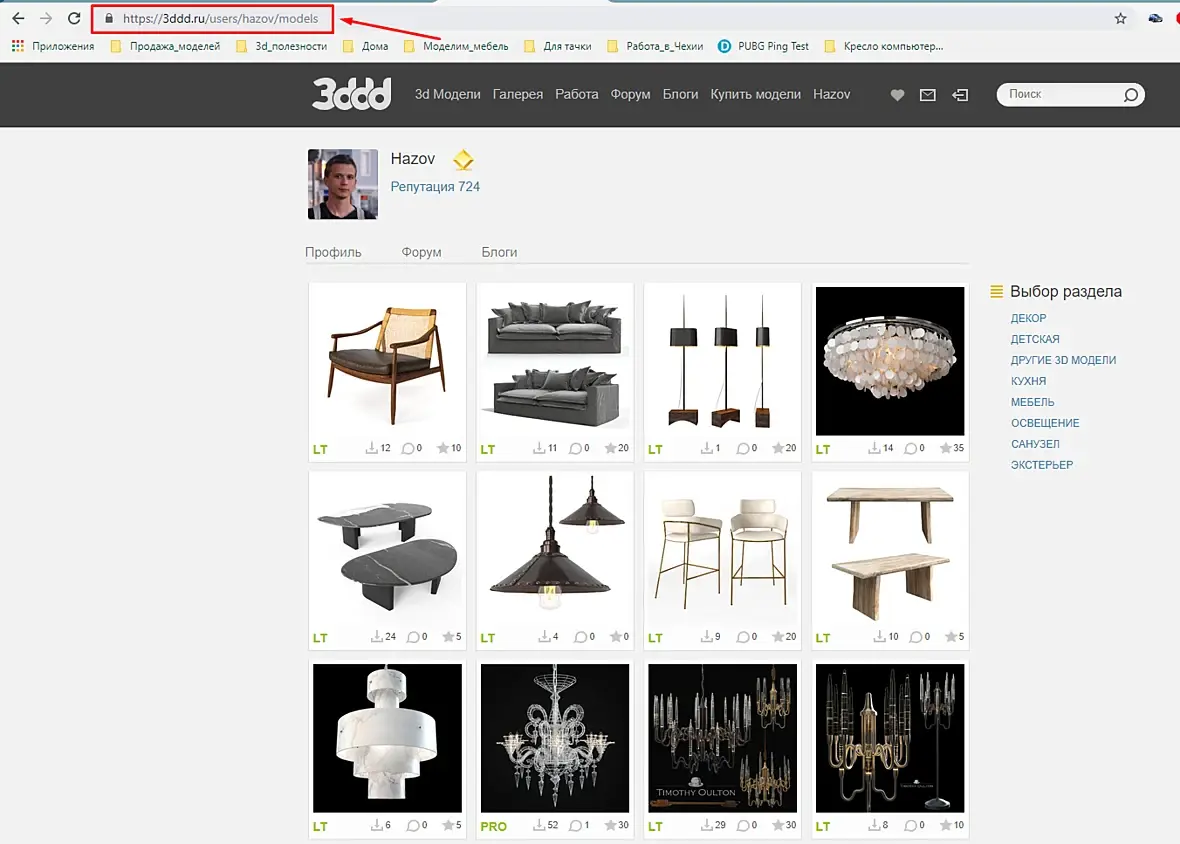Click the address bar URL 3ddd.ru/users/hazov/models
1180x844 pixels.
click(220, 18)
